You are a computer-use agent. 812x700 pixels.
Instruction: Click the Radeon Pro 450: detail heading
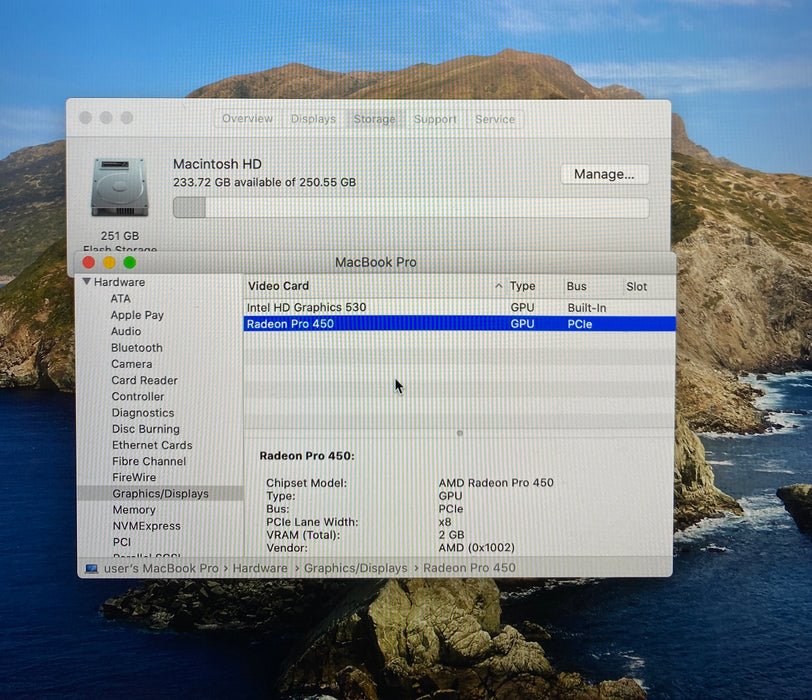tap(307, 456)
